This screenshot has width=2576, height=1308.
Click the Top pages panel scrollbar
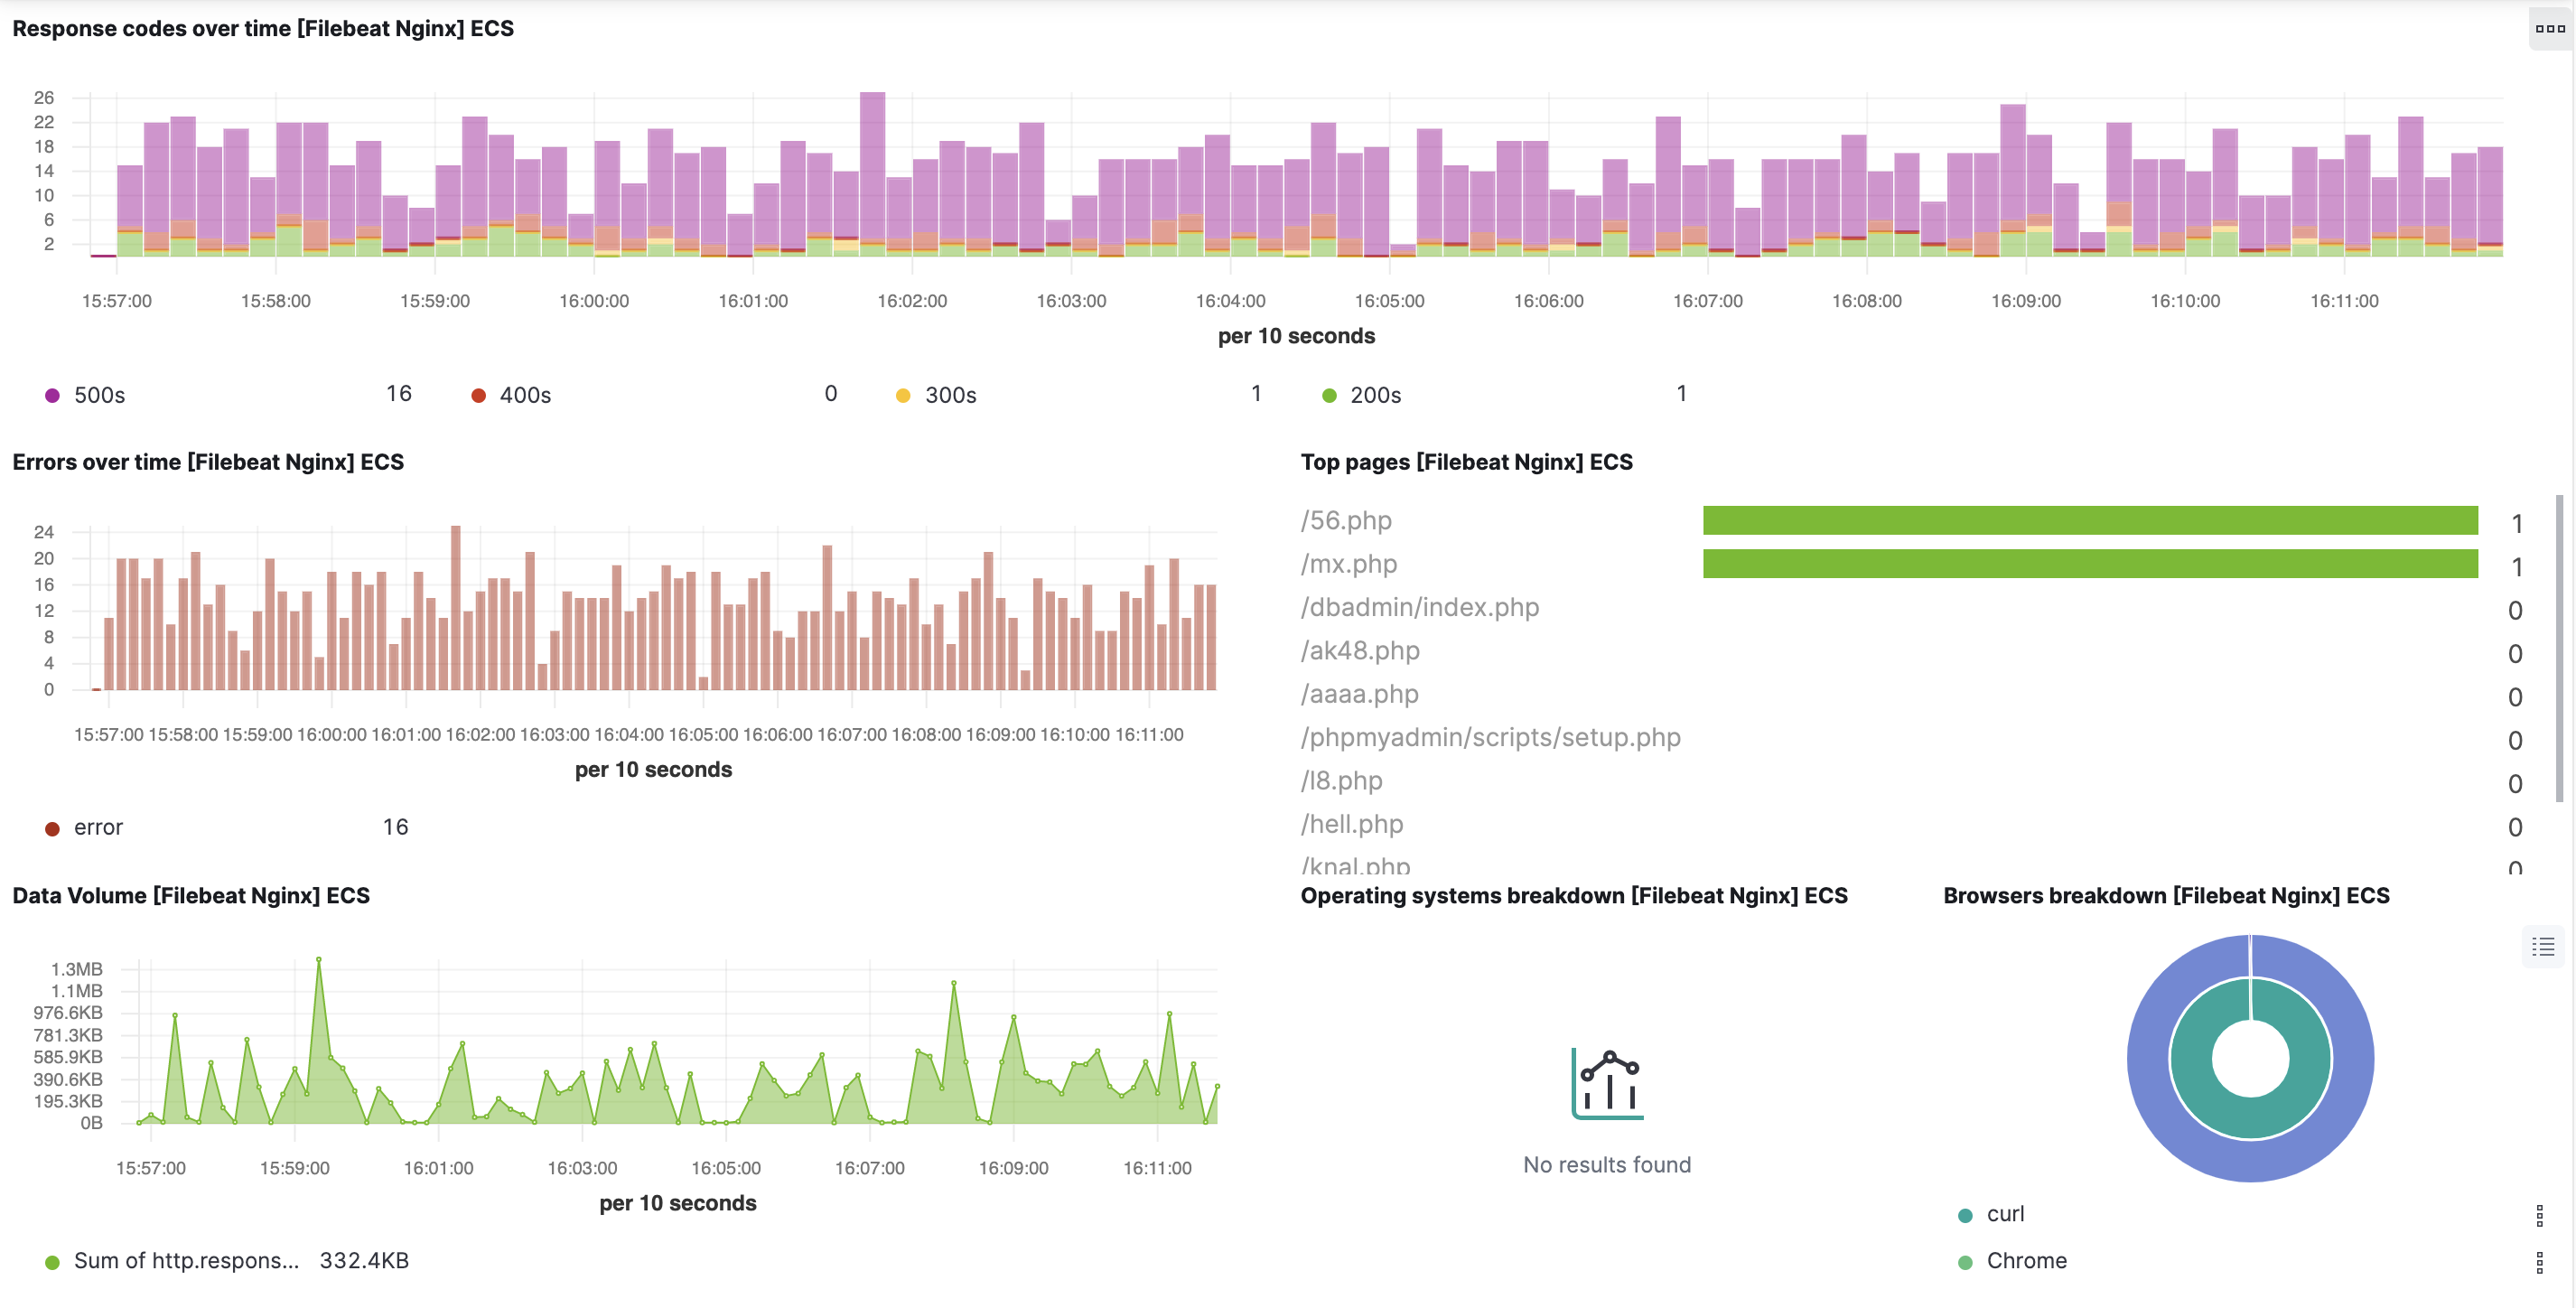point(2559,648)
